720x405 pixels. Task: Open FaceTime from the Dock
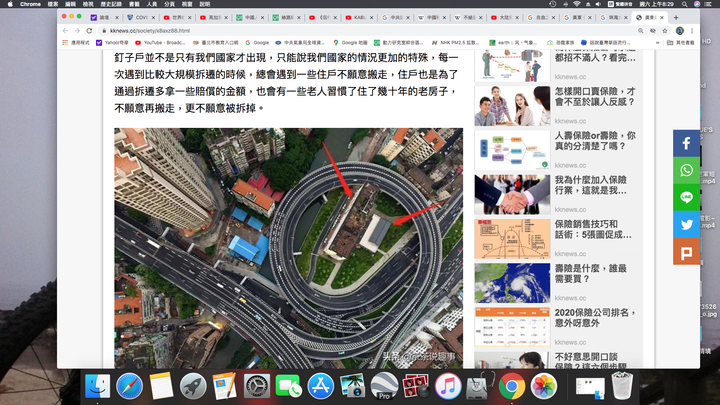click(289, 386)
